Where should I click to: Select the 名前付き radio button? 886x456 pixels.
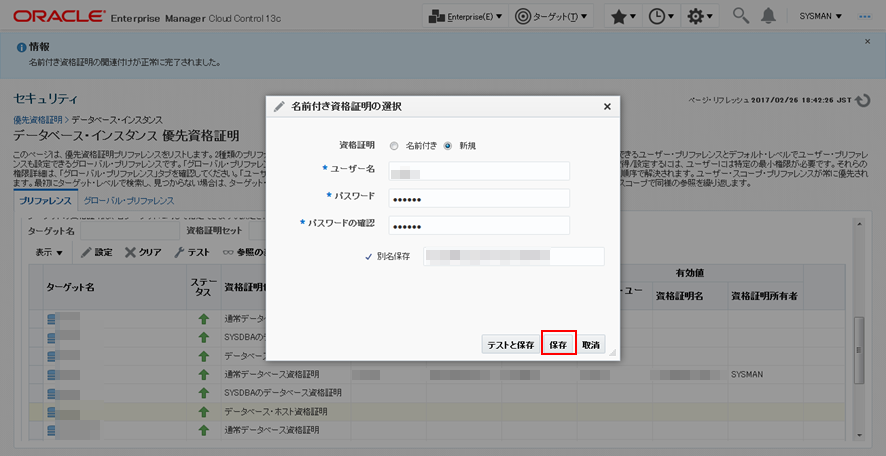[394, 146]
